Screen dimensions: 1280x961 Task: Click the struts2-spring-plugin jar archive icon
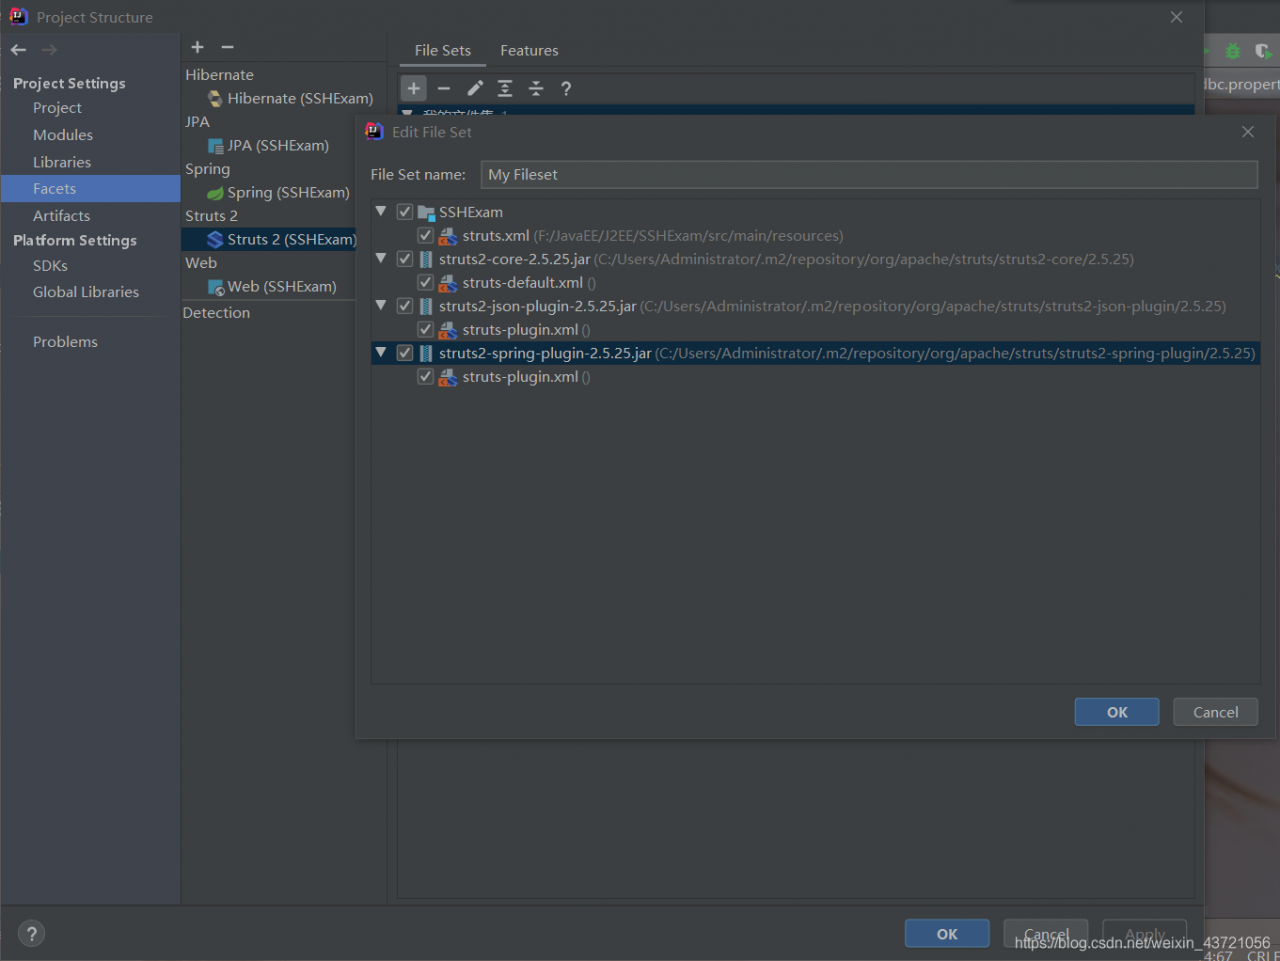point(426,353)
